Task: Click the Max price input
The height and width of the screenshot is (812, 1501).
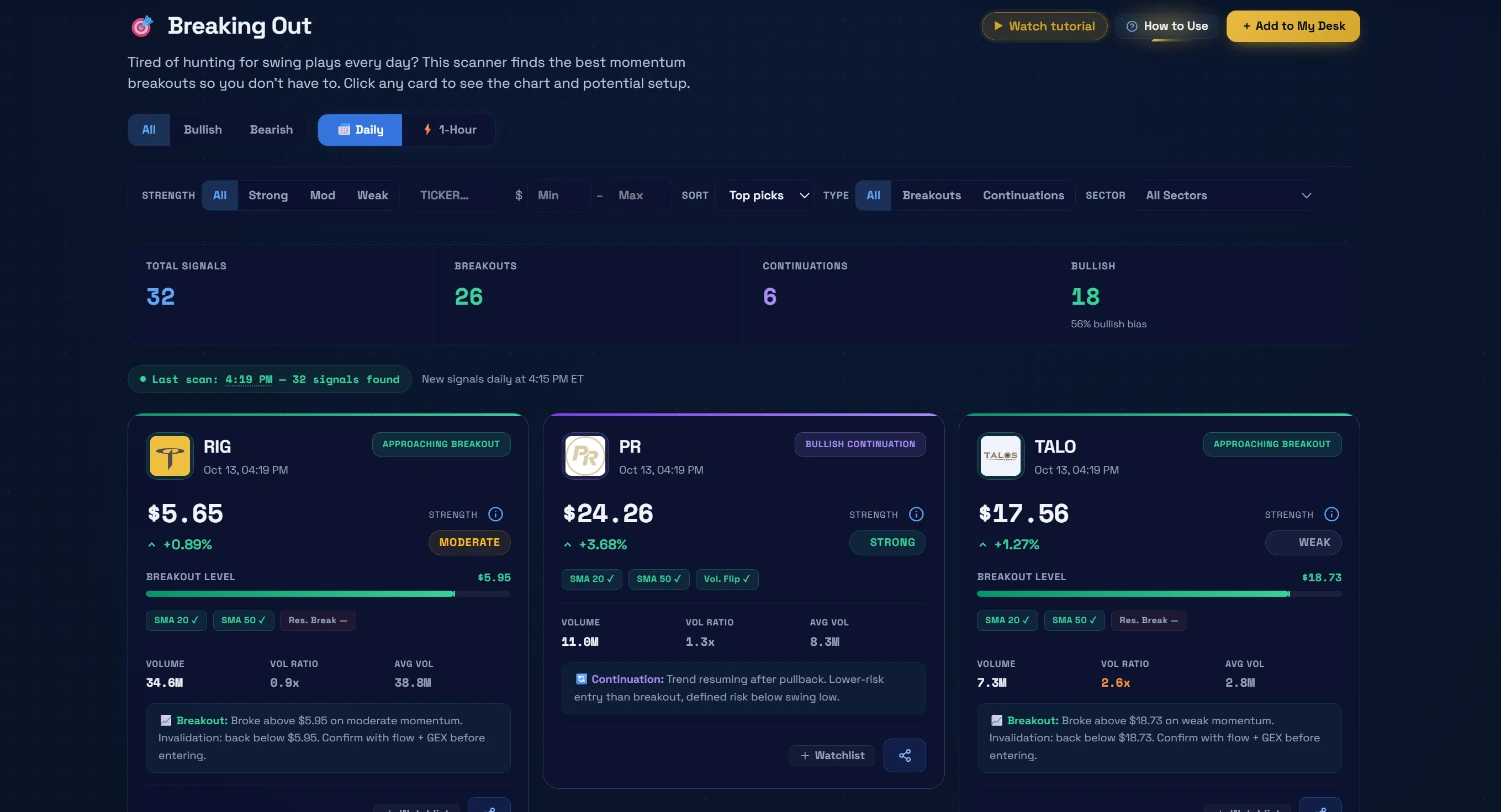Action: tap(640, 195)
